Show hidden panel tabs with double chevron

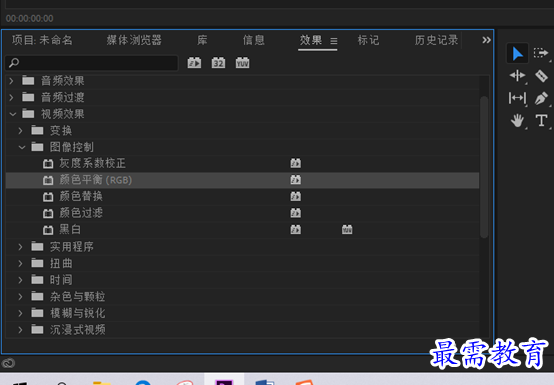(486, 40)
